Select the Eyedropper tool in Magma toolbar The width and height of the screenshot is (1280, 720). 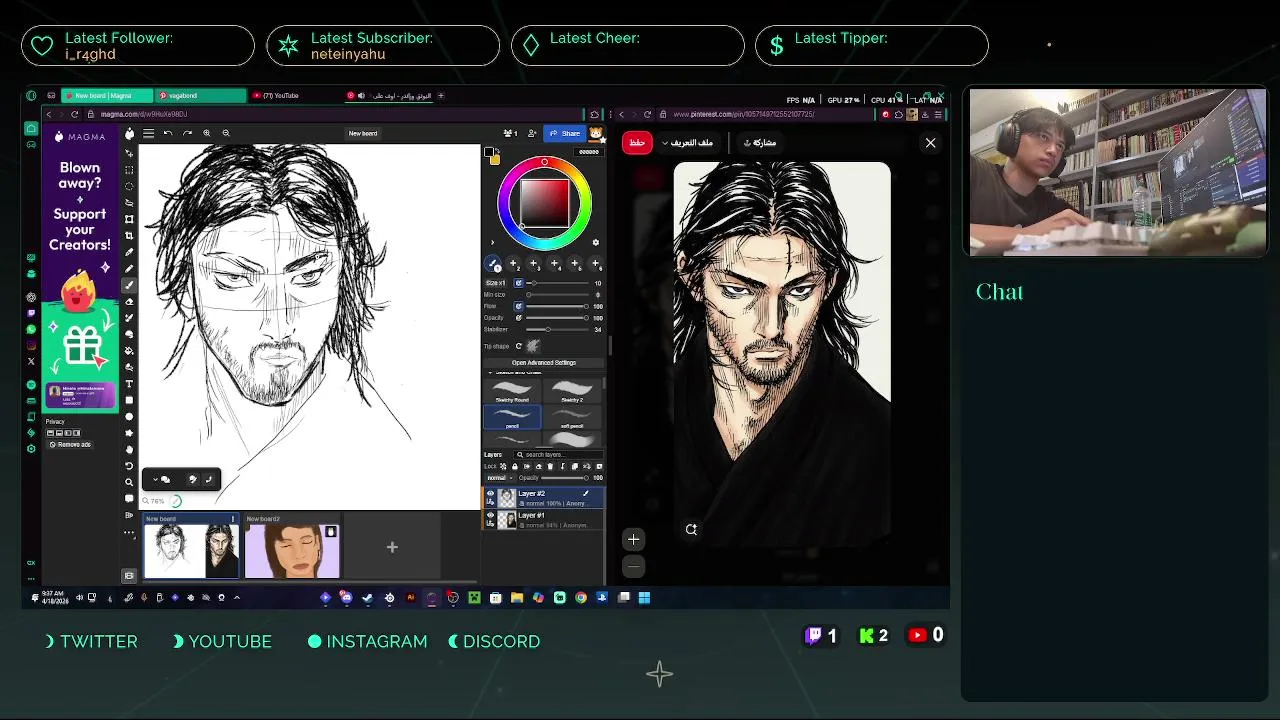(129, 252)
